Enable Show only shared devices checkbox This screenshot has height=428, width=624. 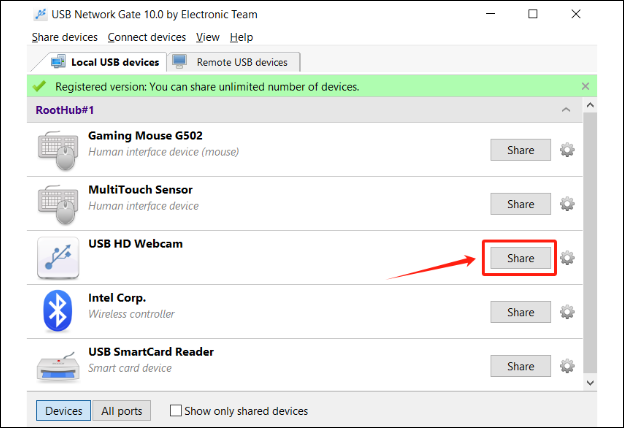(176, 410)
